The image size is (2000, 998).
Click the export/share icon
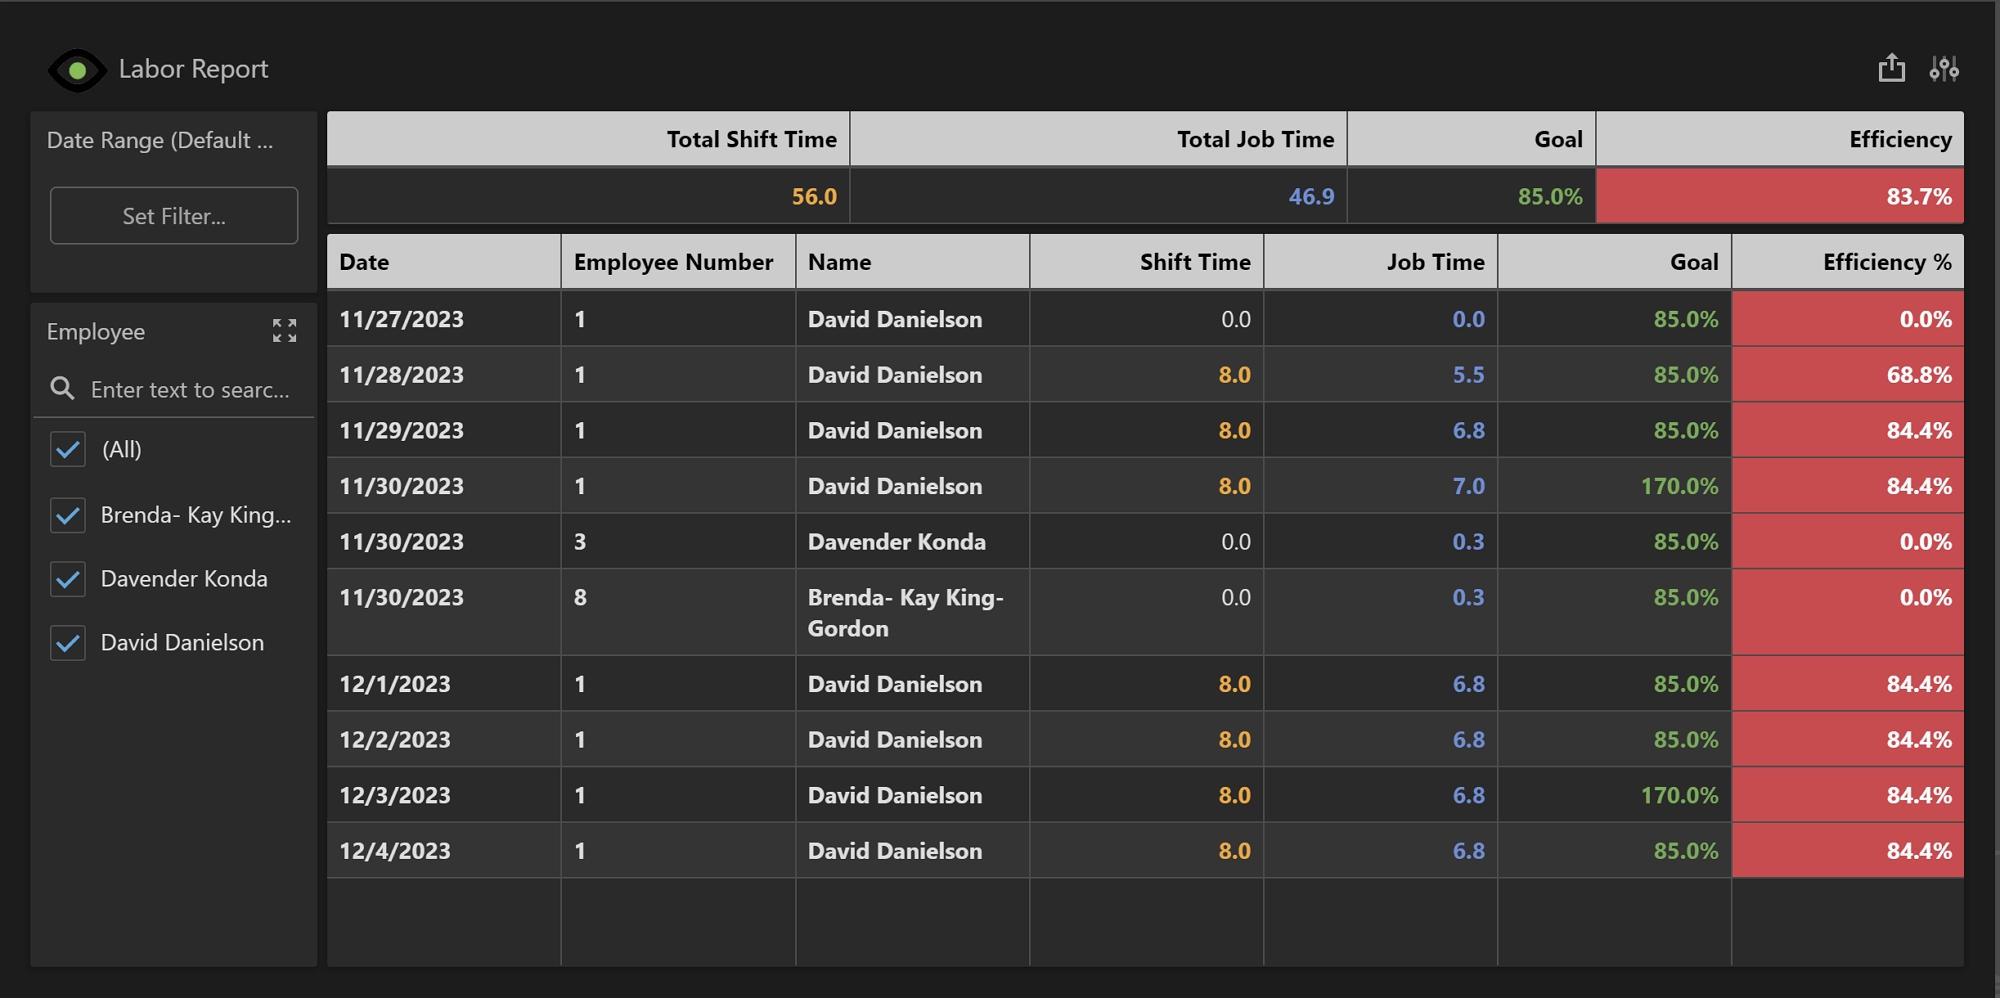(1891, 68)
